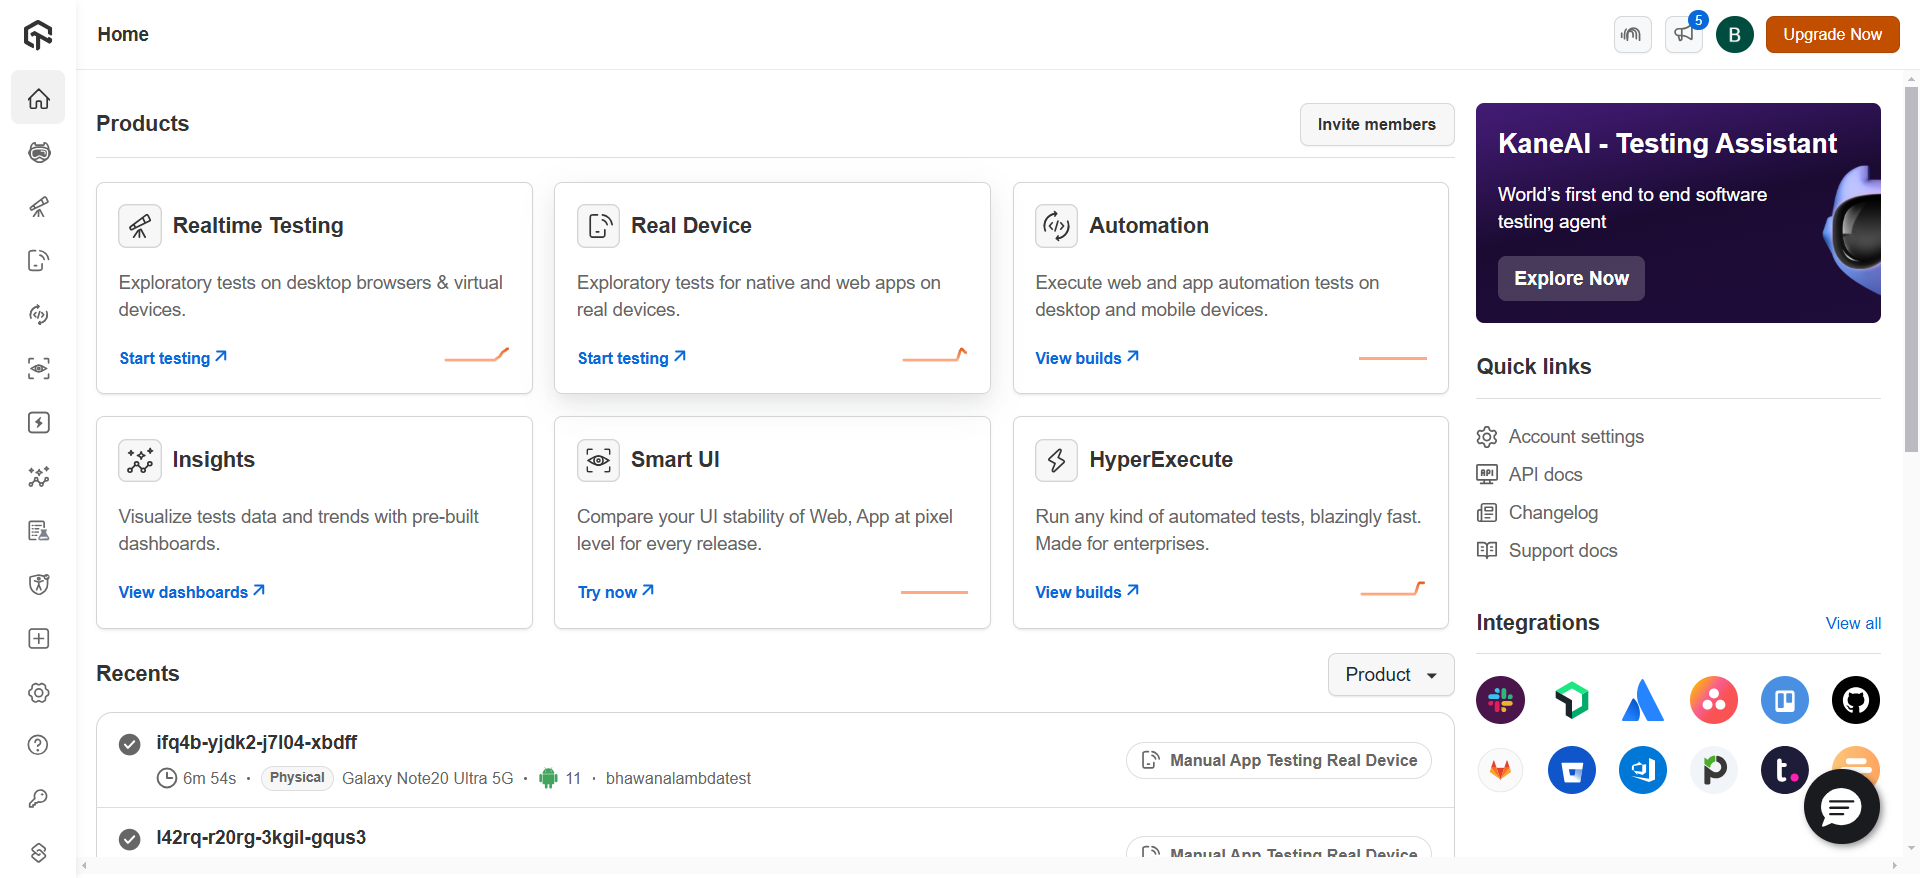Select the Asana integration icon

(x=1713, y=700)
